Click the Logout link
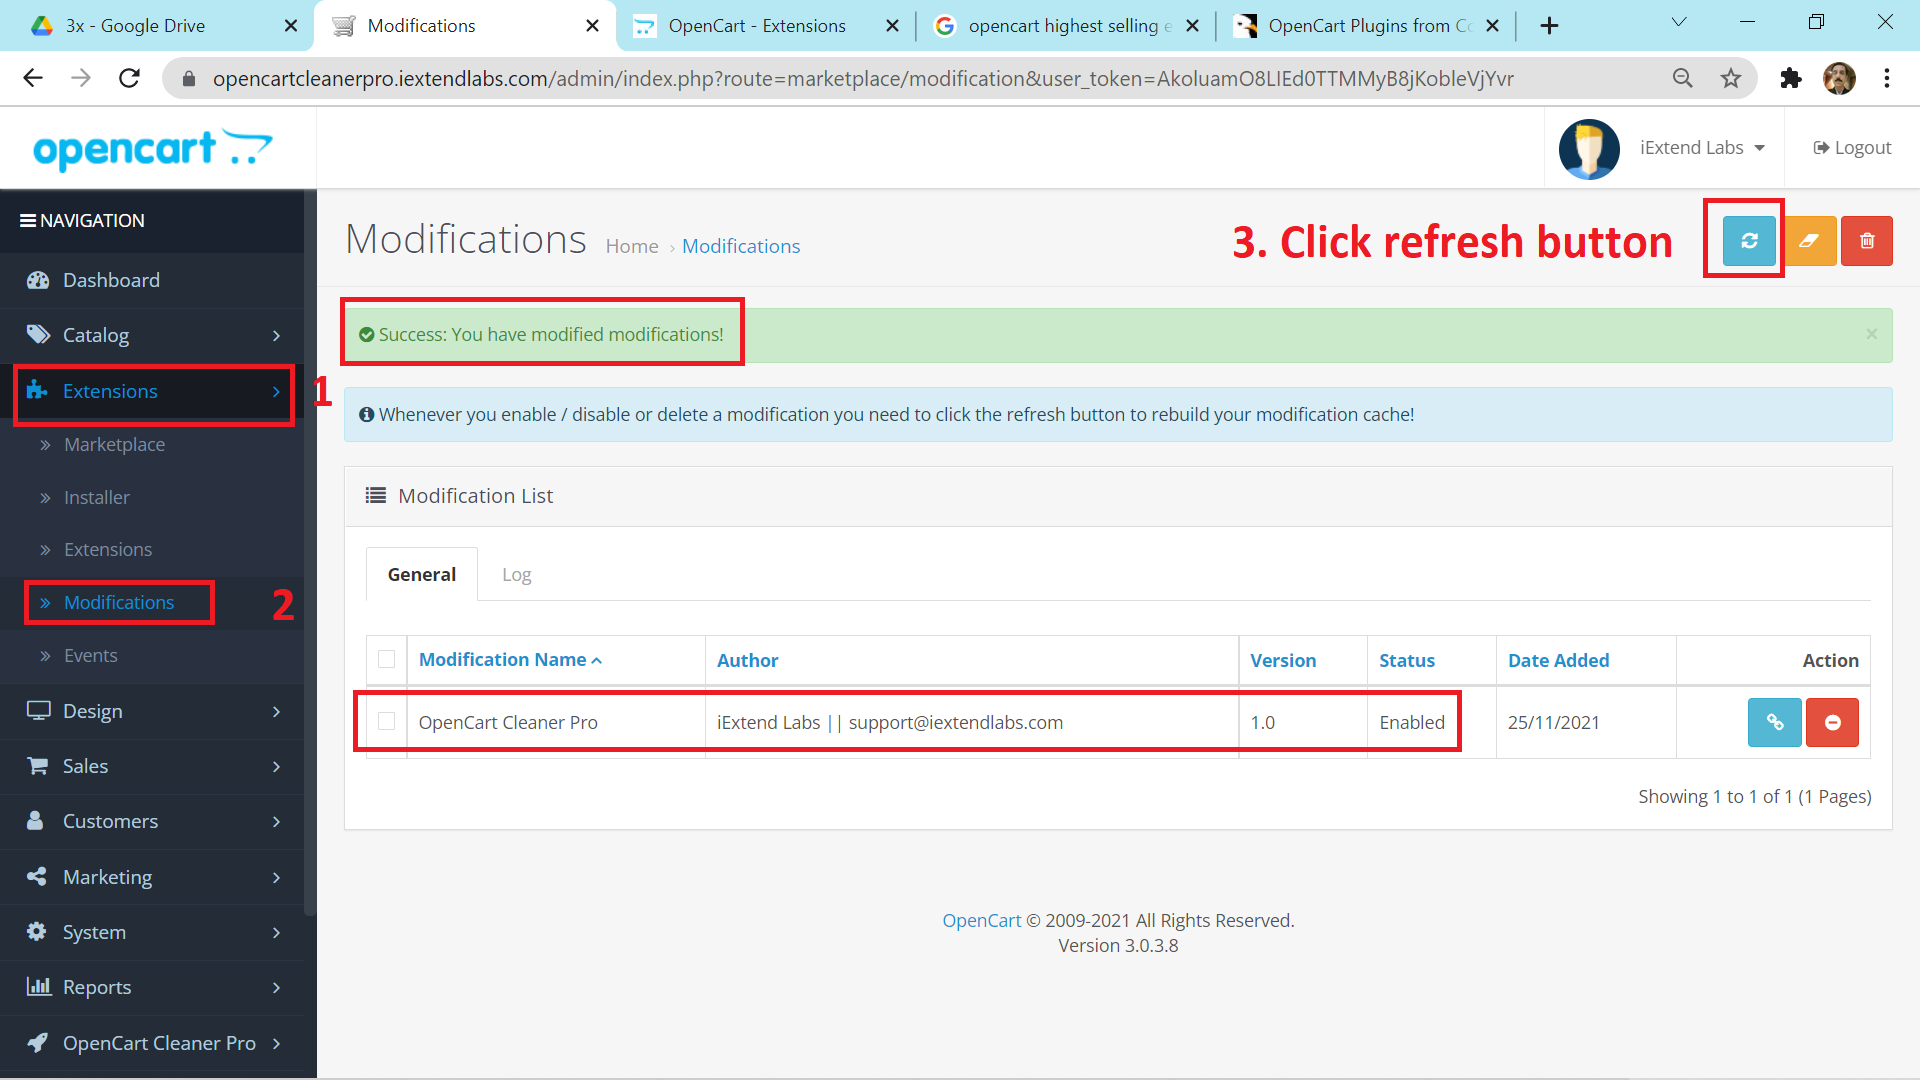Image resolution: width=1920 pixels, height=1080 pixels. 1852,148
